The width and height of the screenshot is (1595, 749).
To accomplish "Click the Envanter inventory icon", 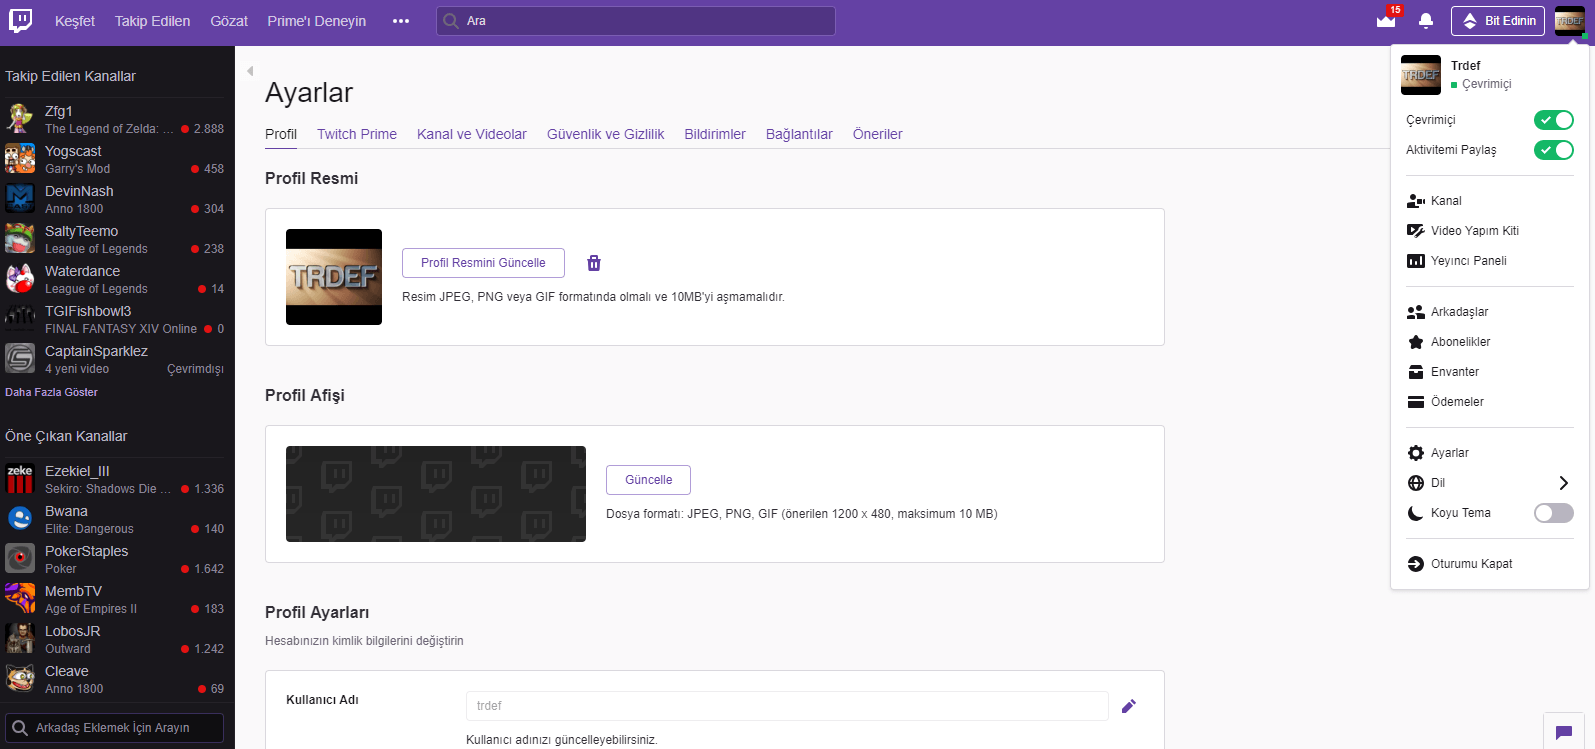I will click(1416, 372).
